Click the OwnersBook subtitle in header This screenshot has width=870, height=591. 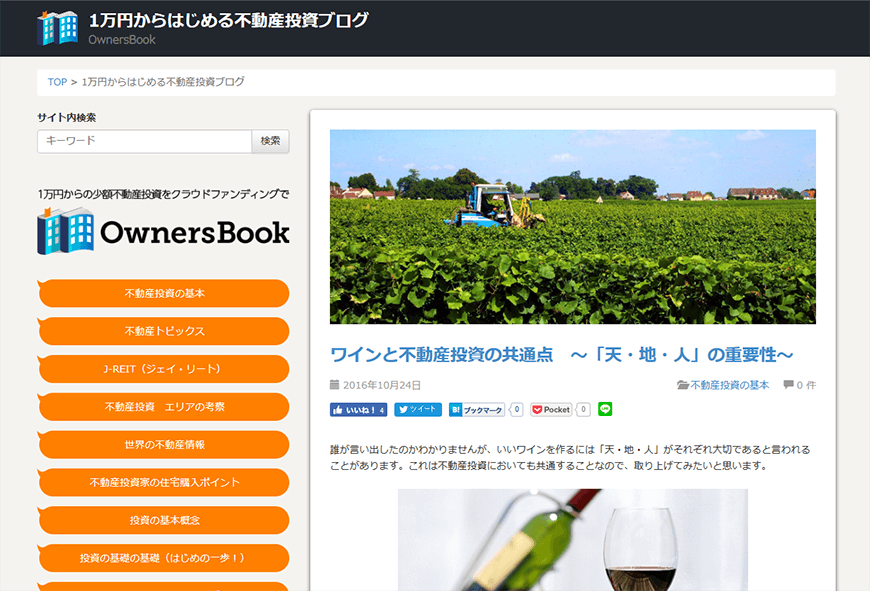pyautogui.click(x=122, y=39)
